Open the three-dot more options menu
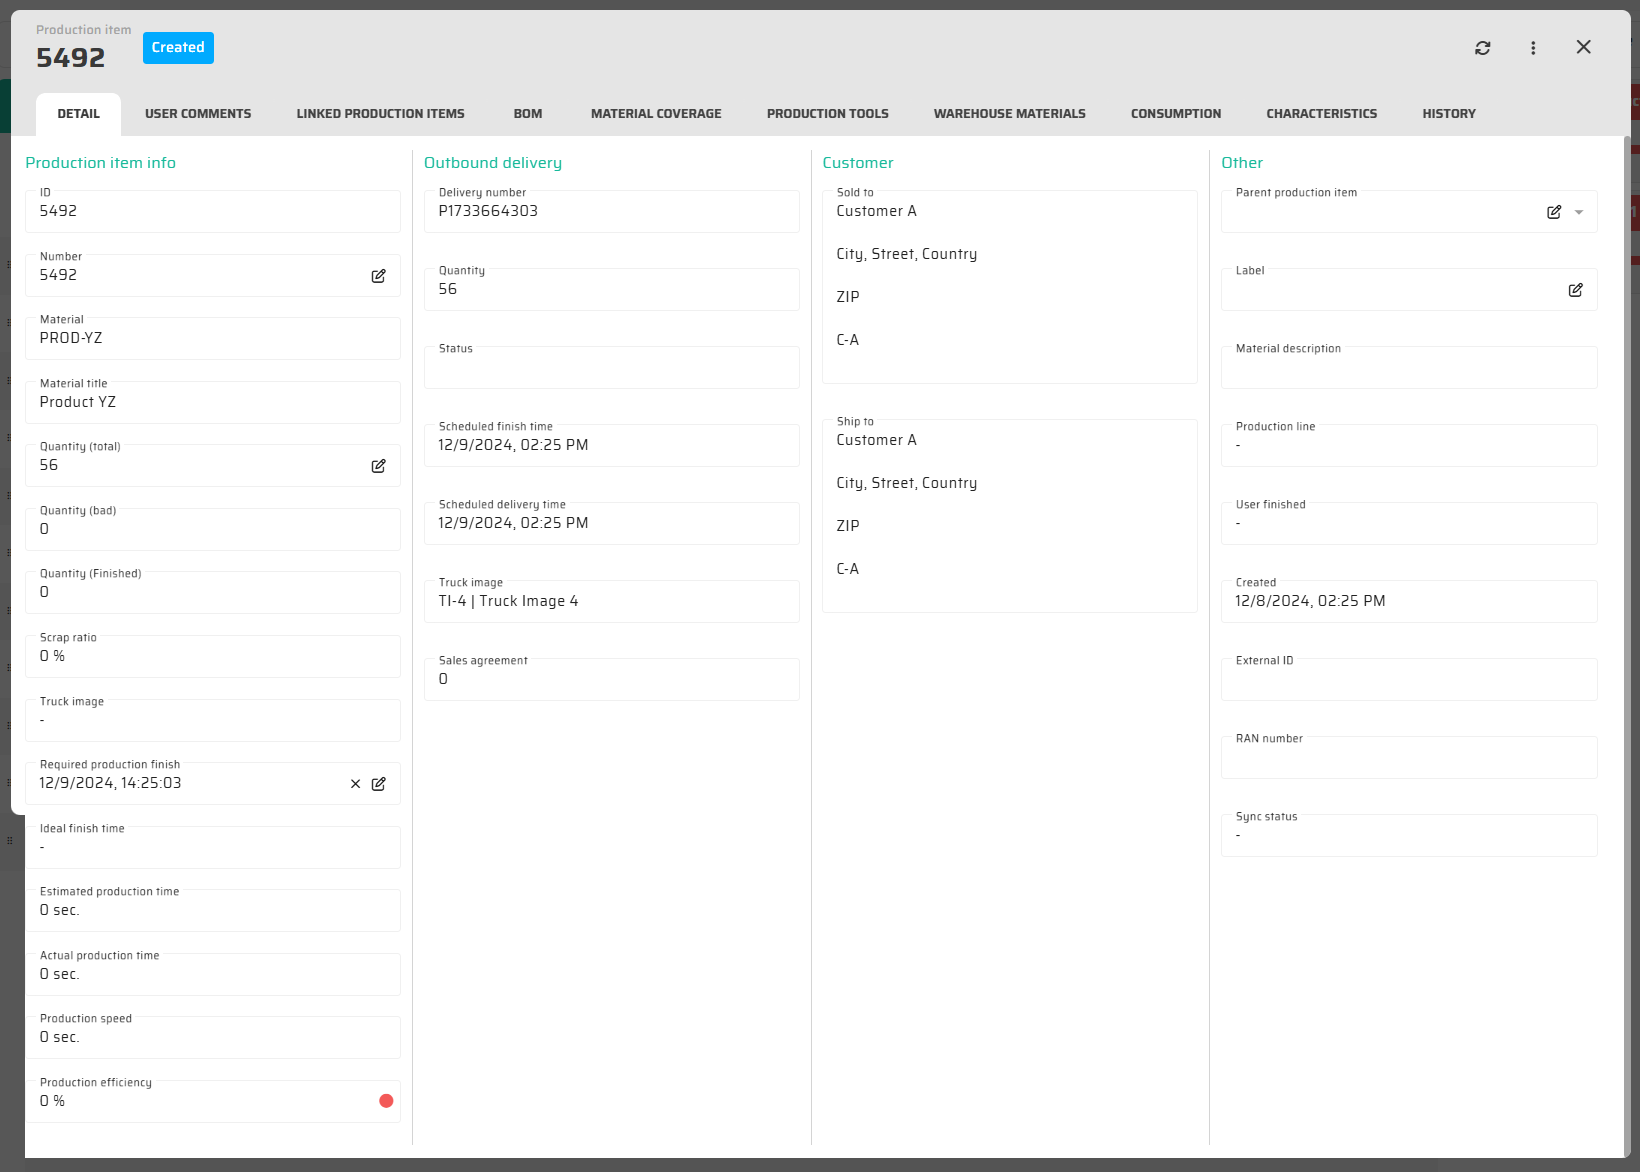This screenshot has height=1172, width=1640. (1533, 48)
